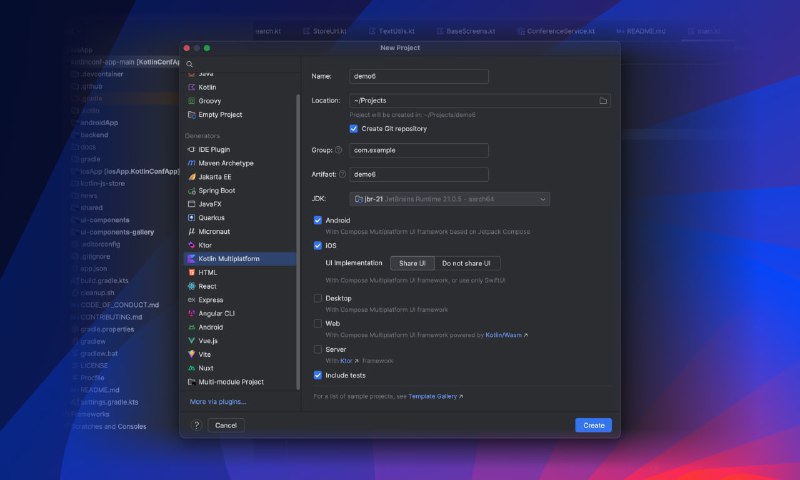Switch to the ConferenceService.kt editor tab
Viewport: 800px width, 480px height.
coord(556,31)
